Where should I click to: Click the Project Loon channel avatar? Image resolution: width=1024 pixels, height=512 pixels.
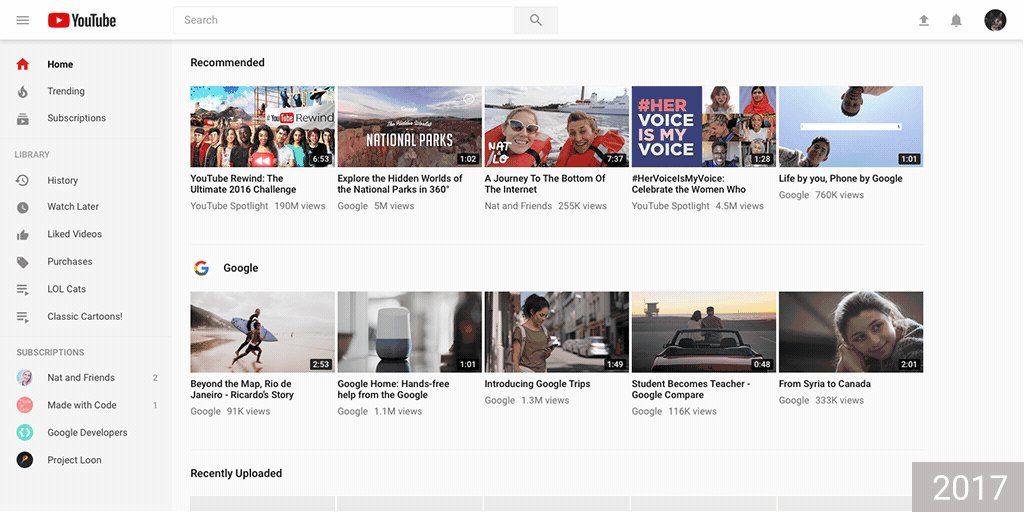(25, 460)
